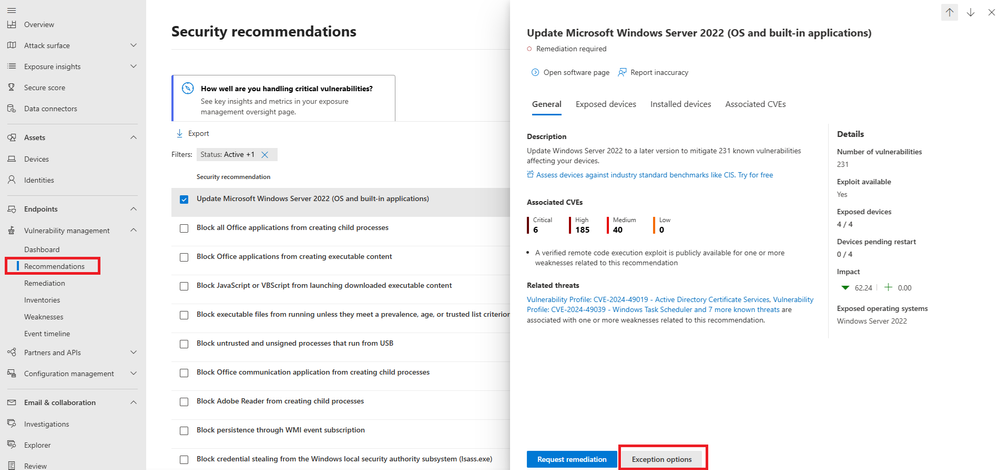Check Block untrusted and unsigned USB processes
This screenshot has width=999, height=470.
pos(184,344)
